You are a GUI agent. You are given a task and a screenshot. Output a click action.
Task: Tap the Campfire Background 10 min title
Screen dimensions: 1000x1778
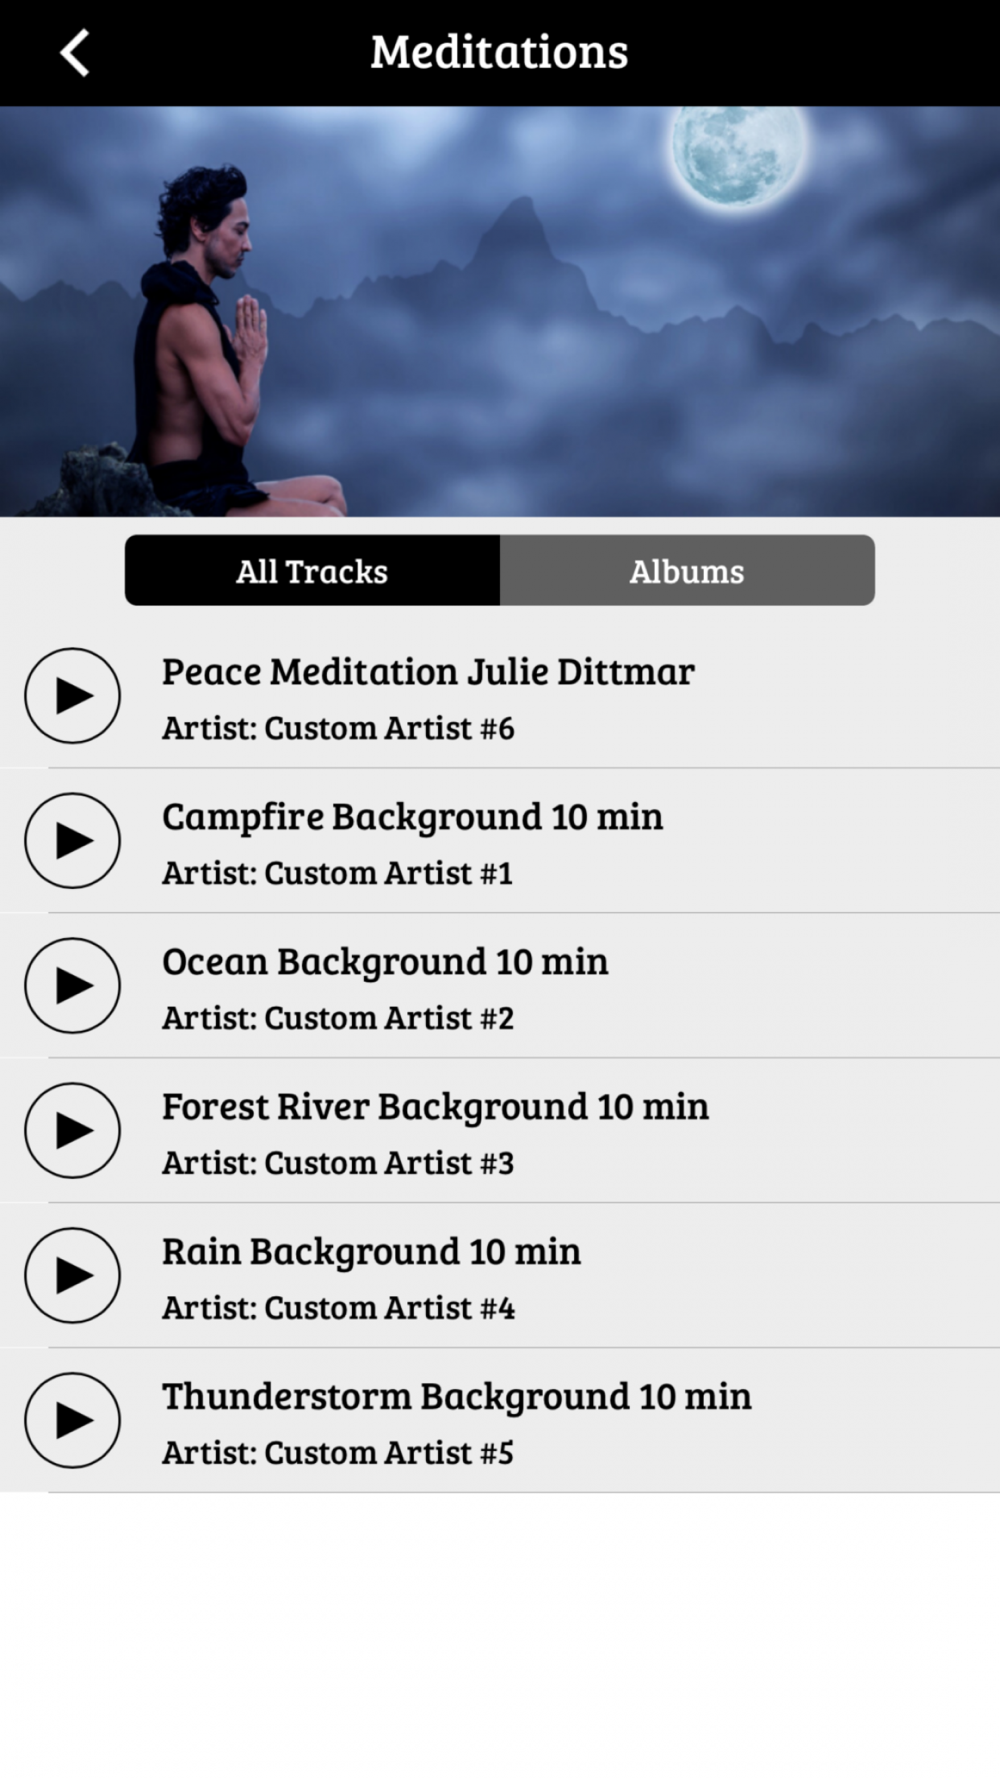pos(412,817)
